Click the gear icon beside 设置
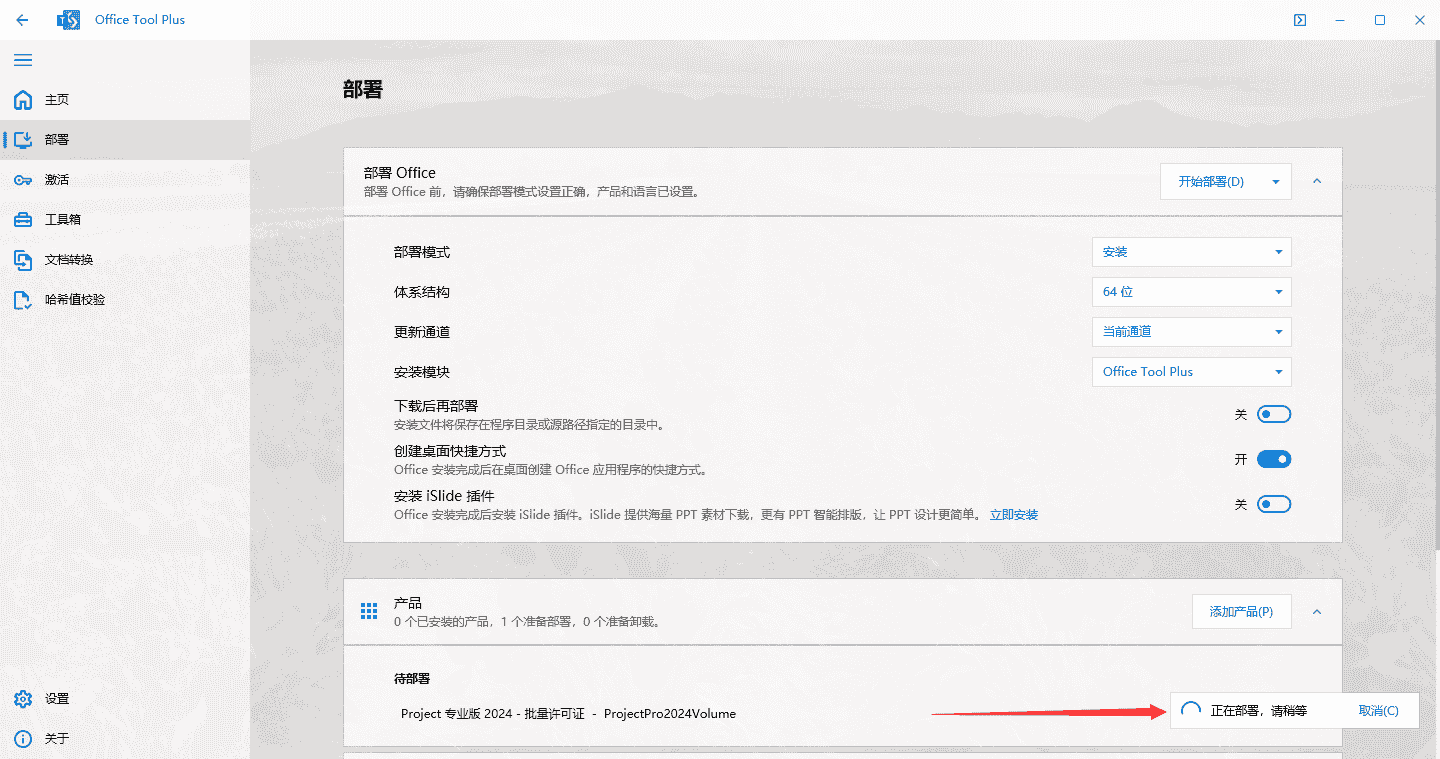 pos(23,699)
